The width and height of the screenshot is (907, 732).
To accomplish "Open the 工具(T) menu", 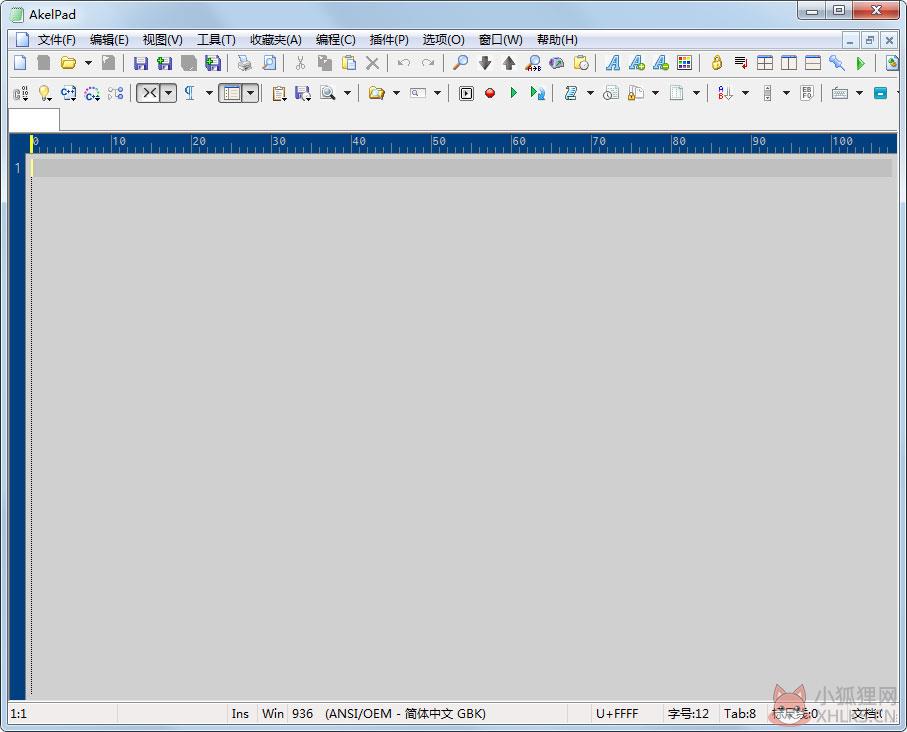I will point(216,39).
